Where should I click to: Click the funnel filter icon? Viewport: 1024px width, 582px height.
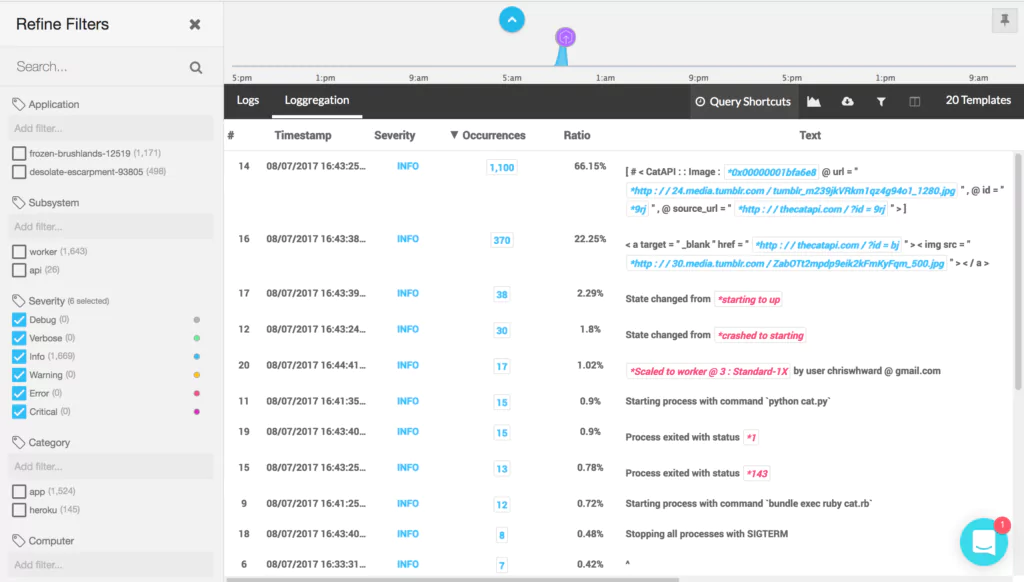pos(881,101)
